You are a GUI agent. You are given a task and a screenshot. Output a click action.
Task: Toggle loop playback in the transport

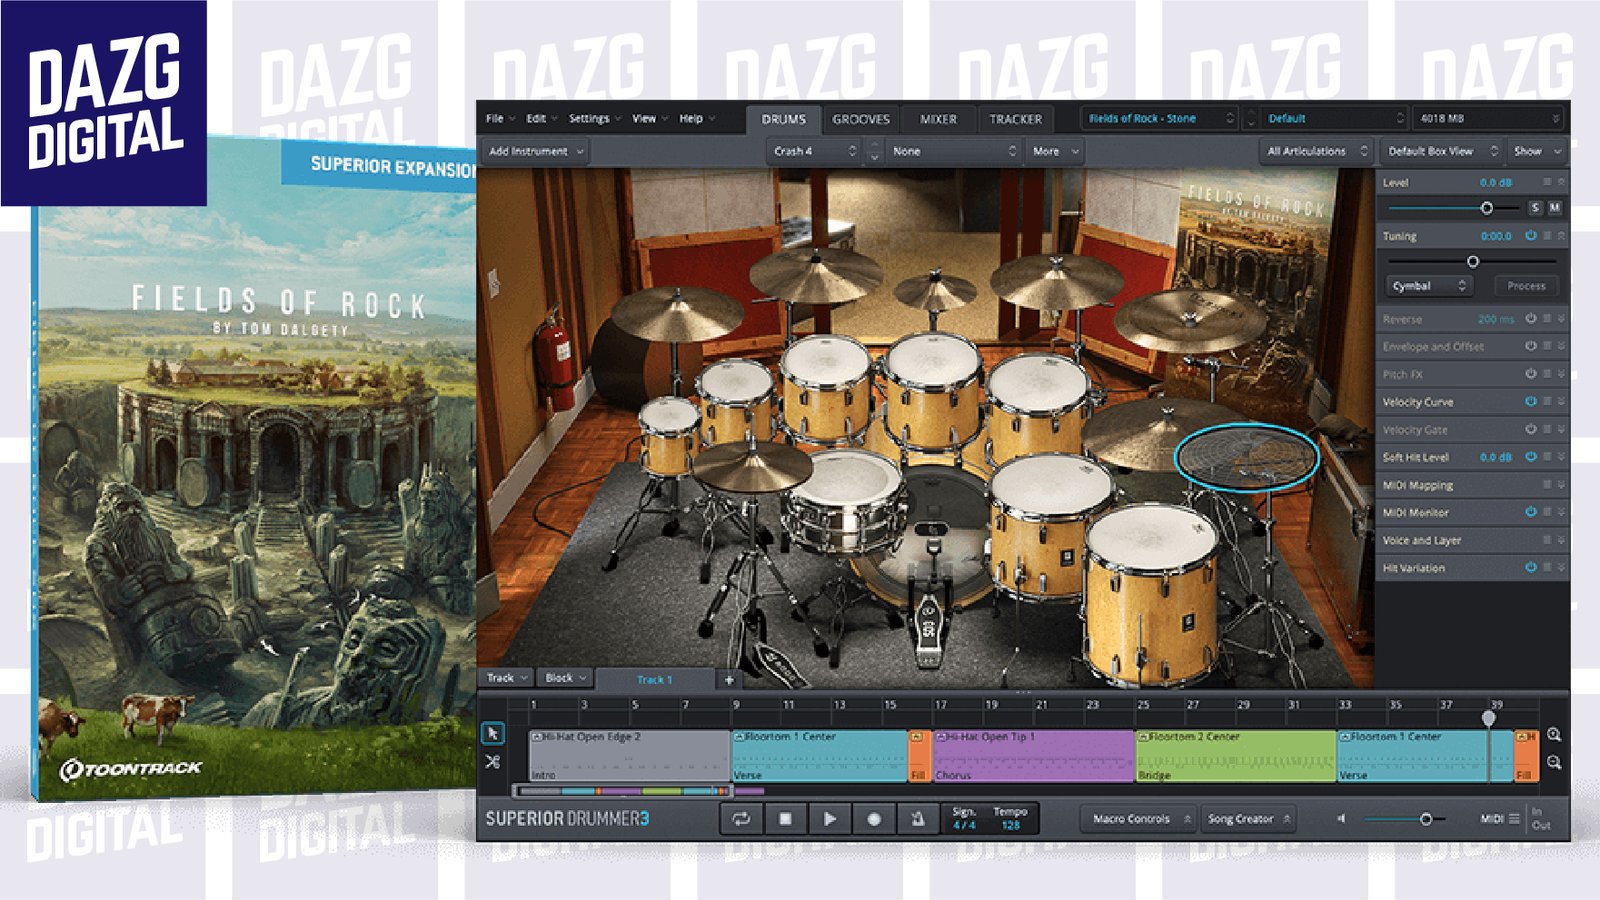pos(741,818)
